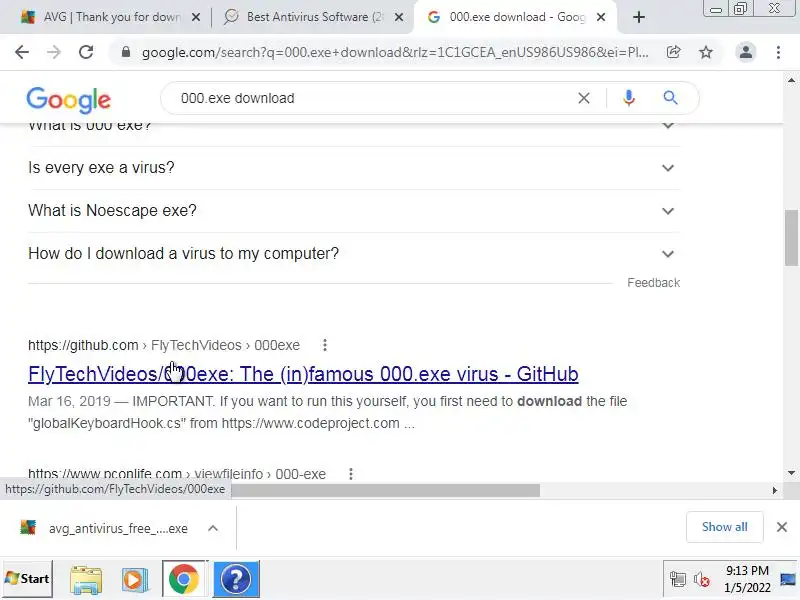
Task: Open avg_antivirus_free download options arrow
Action: click(213, 529)
